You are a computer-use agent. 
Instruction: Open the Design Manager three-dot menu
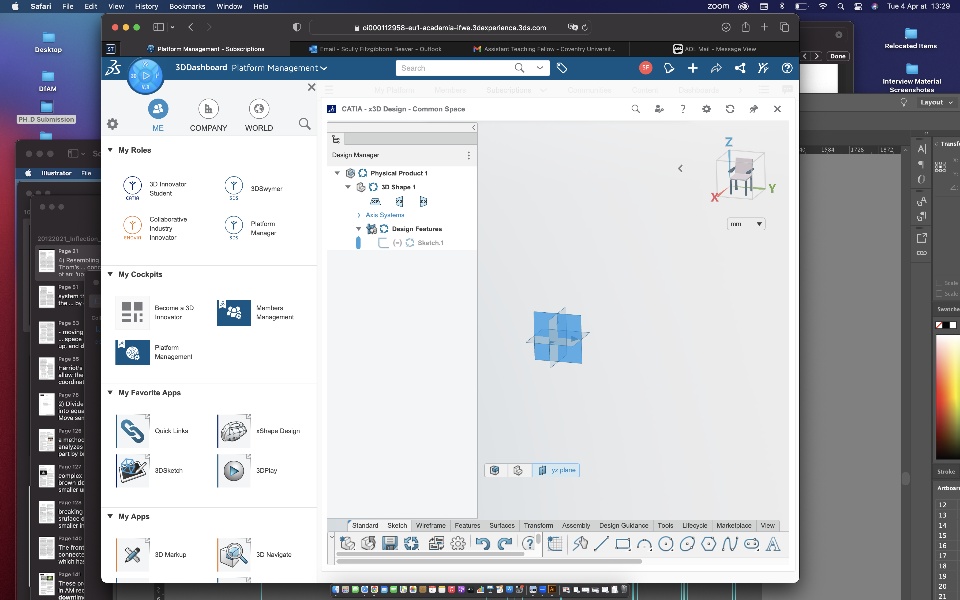469,156
